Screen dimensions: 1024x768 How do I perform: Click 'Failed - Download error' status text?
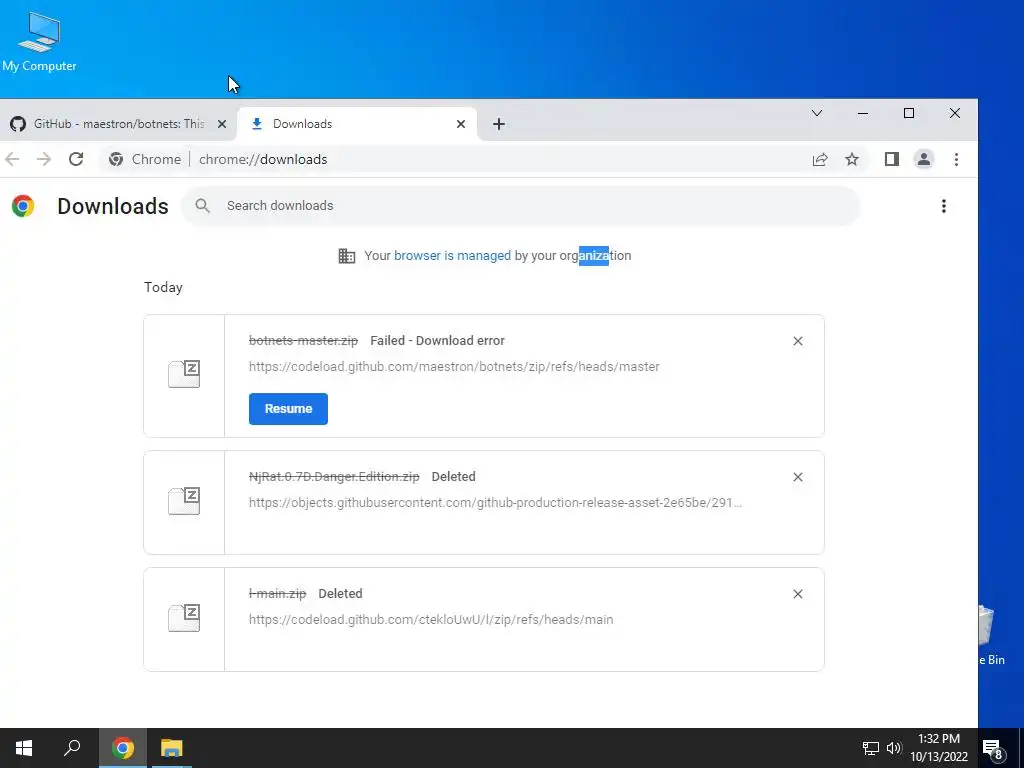[x=437, y=340]
